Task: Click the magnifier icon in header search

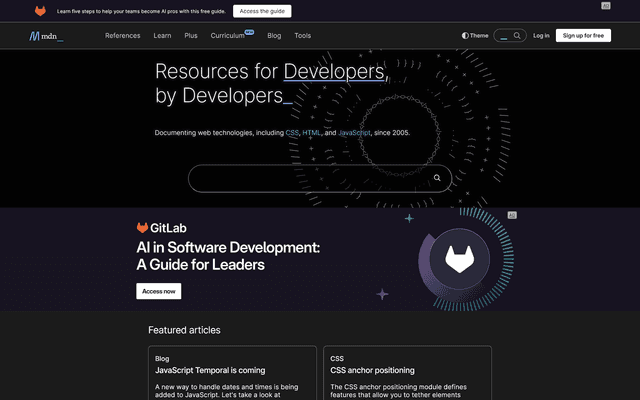Action: [x=517, y=36]
